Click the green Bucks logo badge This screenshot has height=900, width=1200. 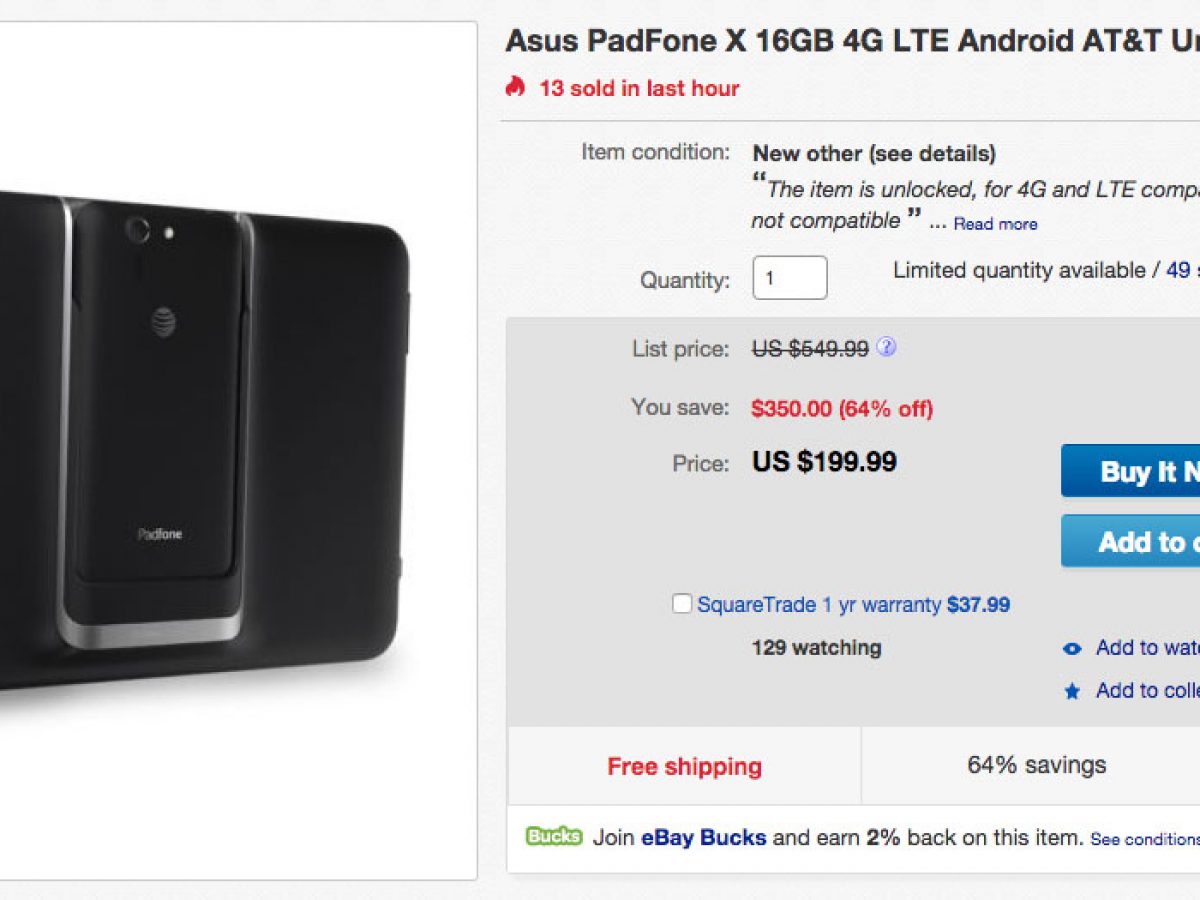tap(554, 836)
